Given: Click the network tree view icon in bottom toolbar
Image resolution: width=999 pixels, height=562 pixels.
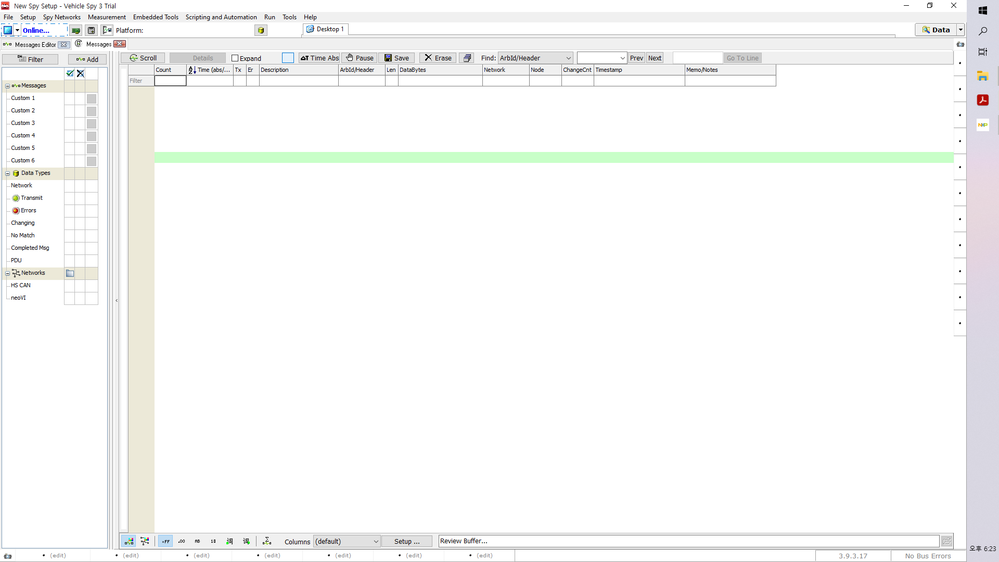Looking at the screenshot, I should [145, 541].
